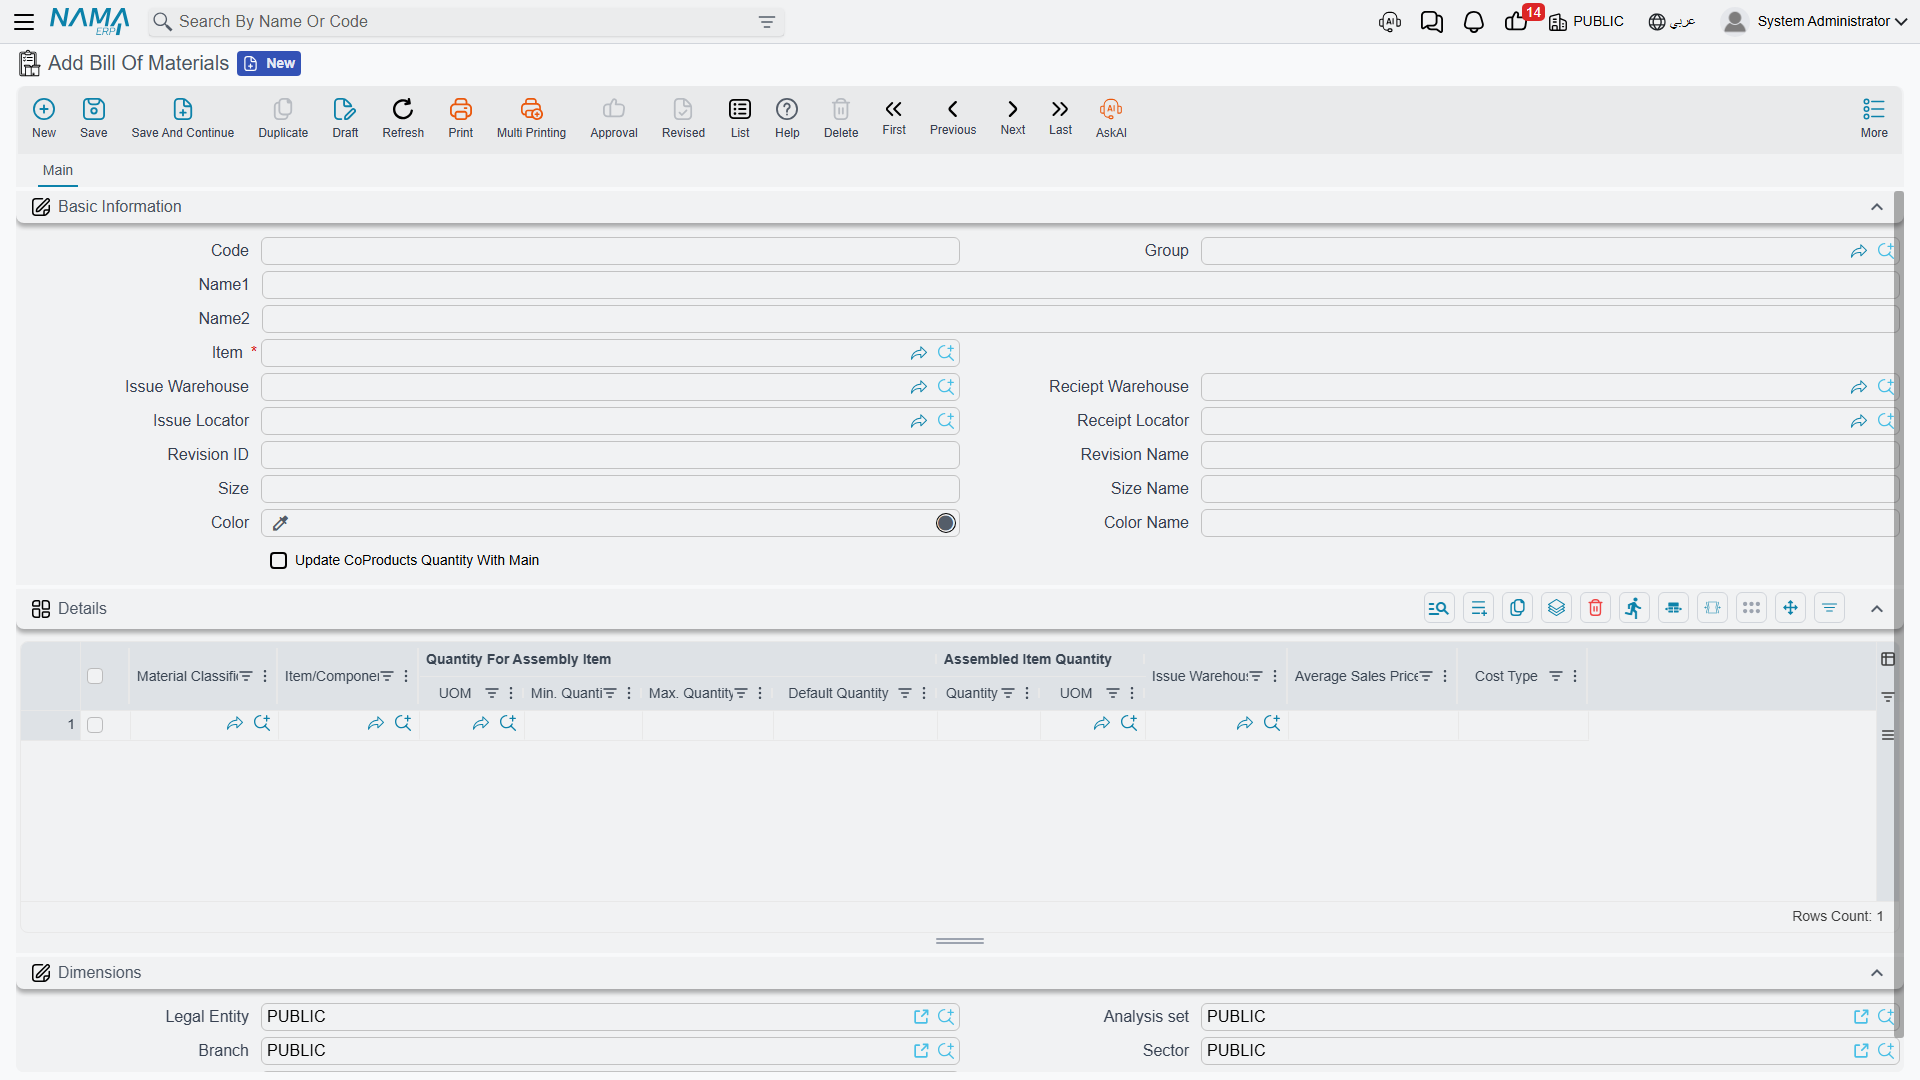1920x1080 pixels.
Task: Open the chat messages icon
Action: click(x=1432, y=22)
